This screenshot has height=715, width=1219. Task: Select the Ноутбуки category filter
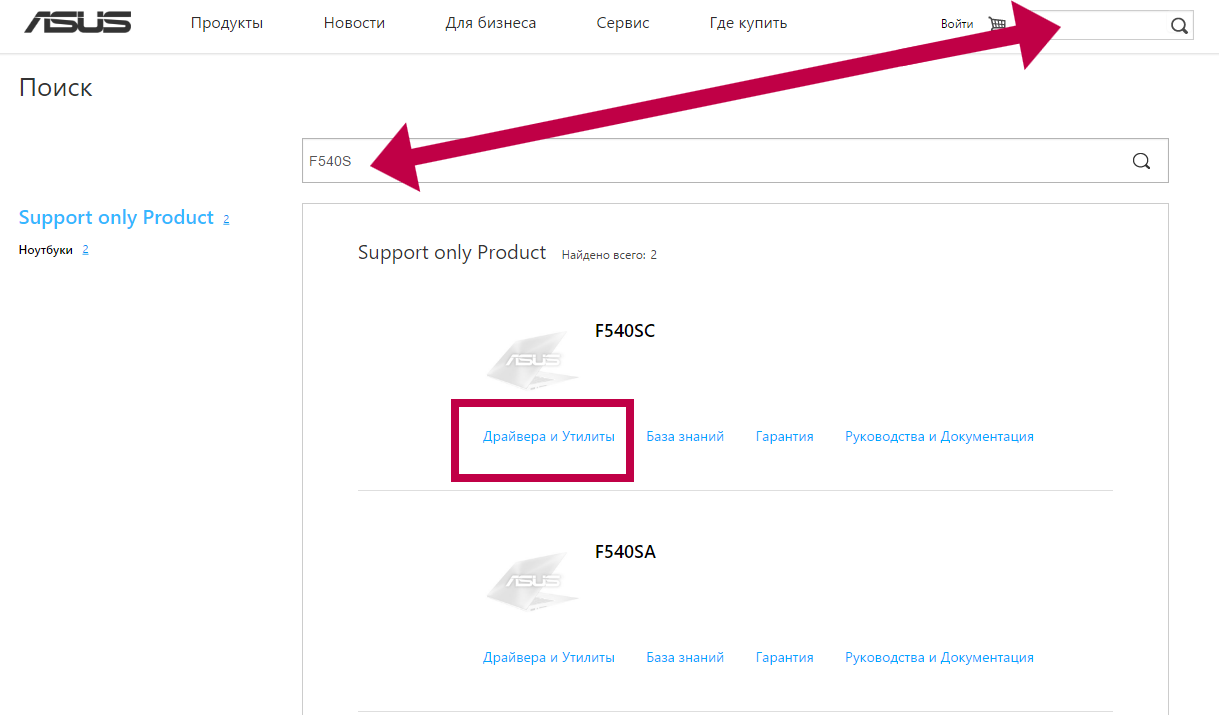(46, 250)
